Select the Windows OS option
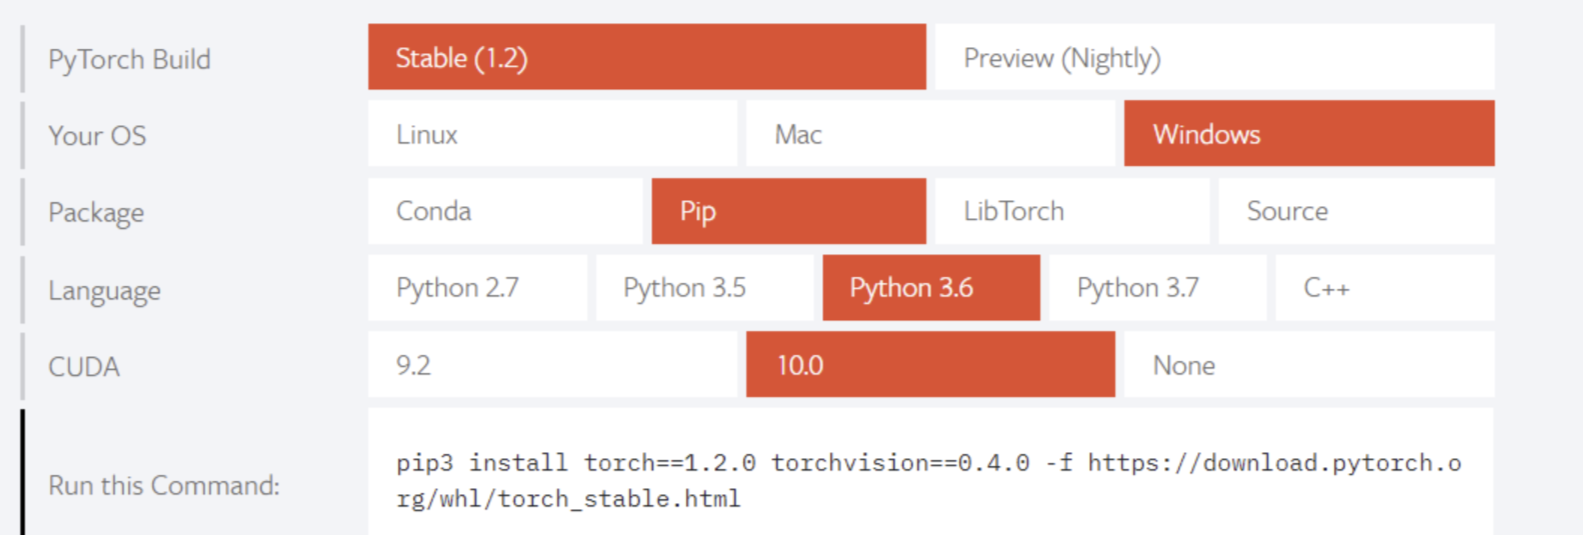The image size is (1583, 535). pos(1309,134)
